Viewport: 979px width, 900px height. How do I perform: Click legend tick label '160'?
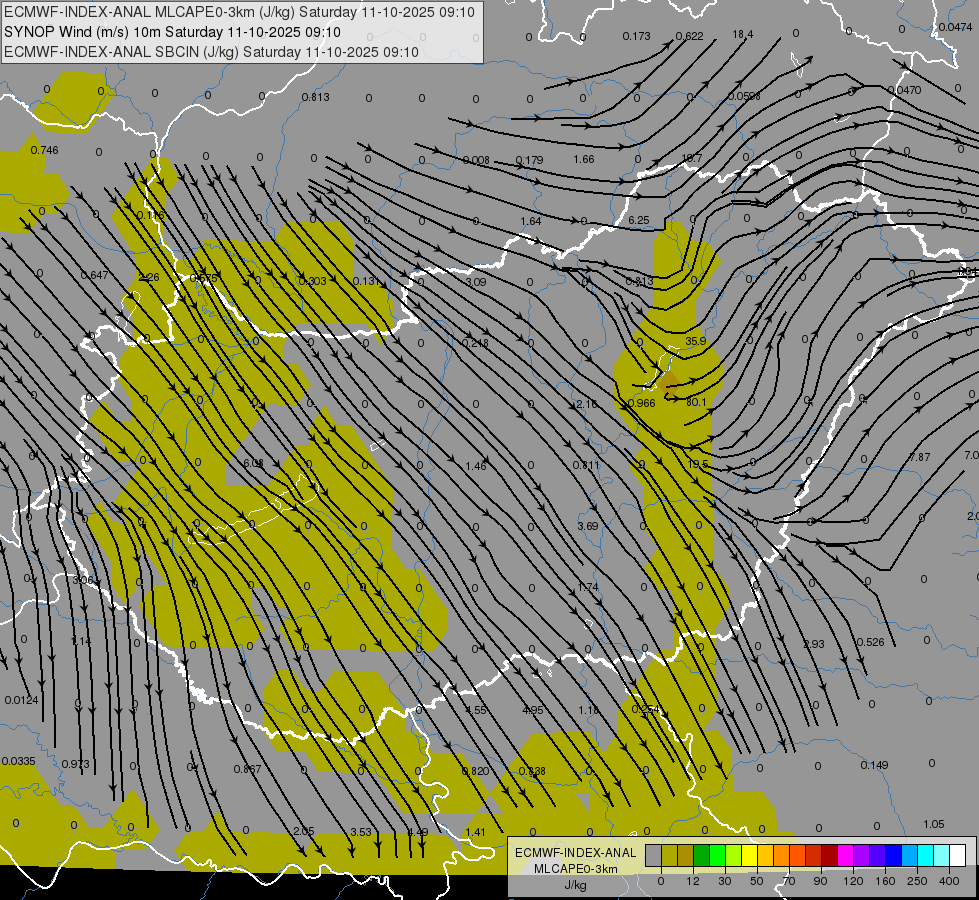[885, 881]
